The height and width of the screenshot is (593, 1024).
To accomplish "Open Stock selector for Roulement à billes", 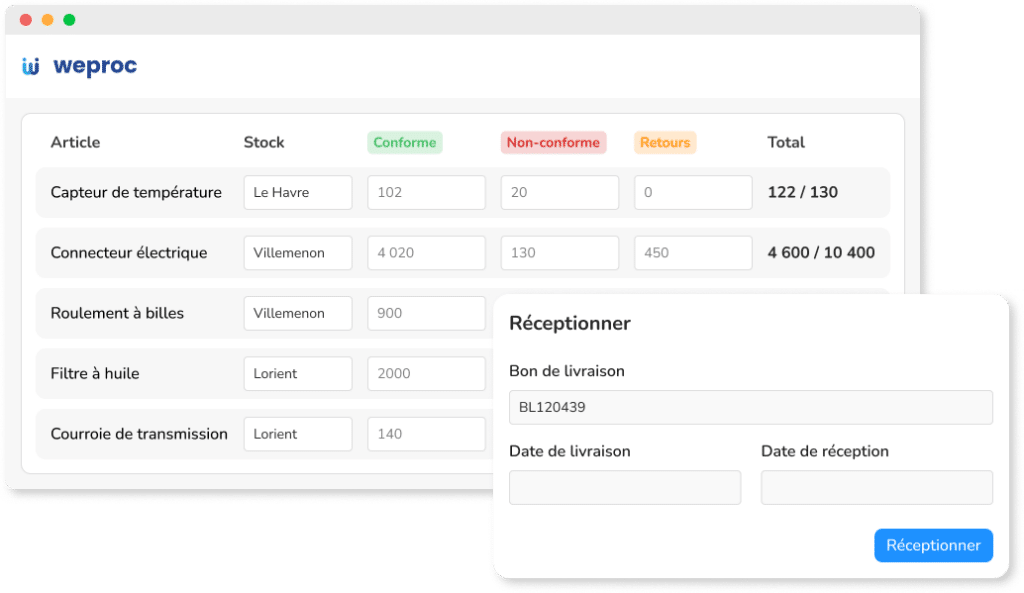I will 297,313.
